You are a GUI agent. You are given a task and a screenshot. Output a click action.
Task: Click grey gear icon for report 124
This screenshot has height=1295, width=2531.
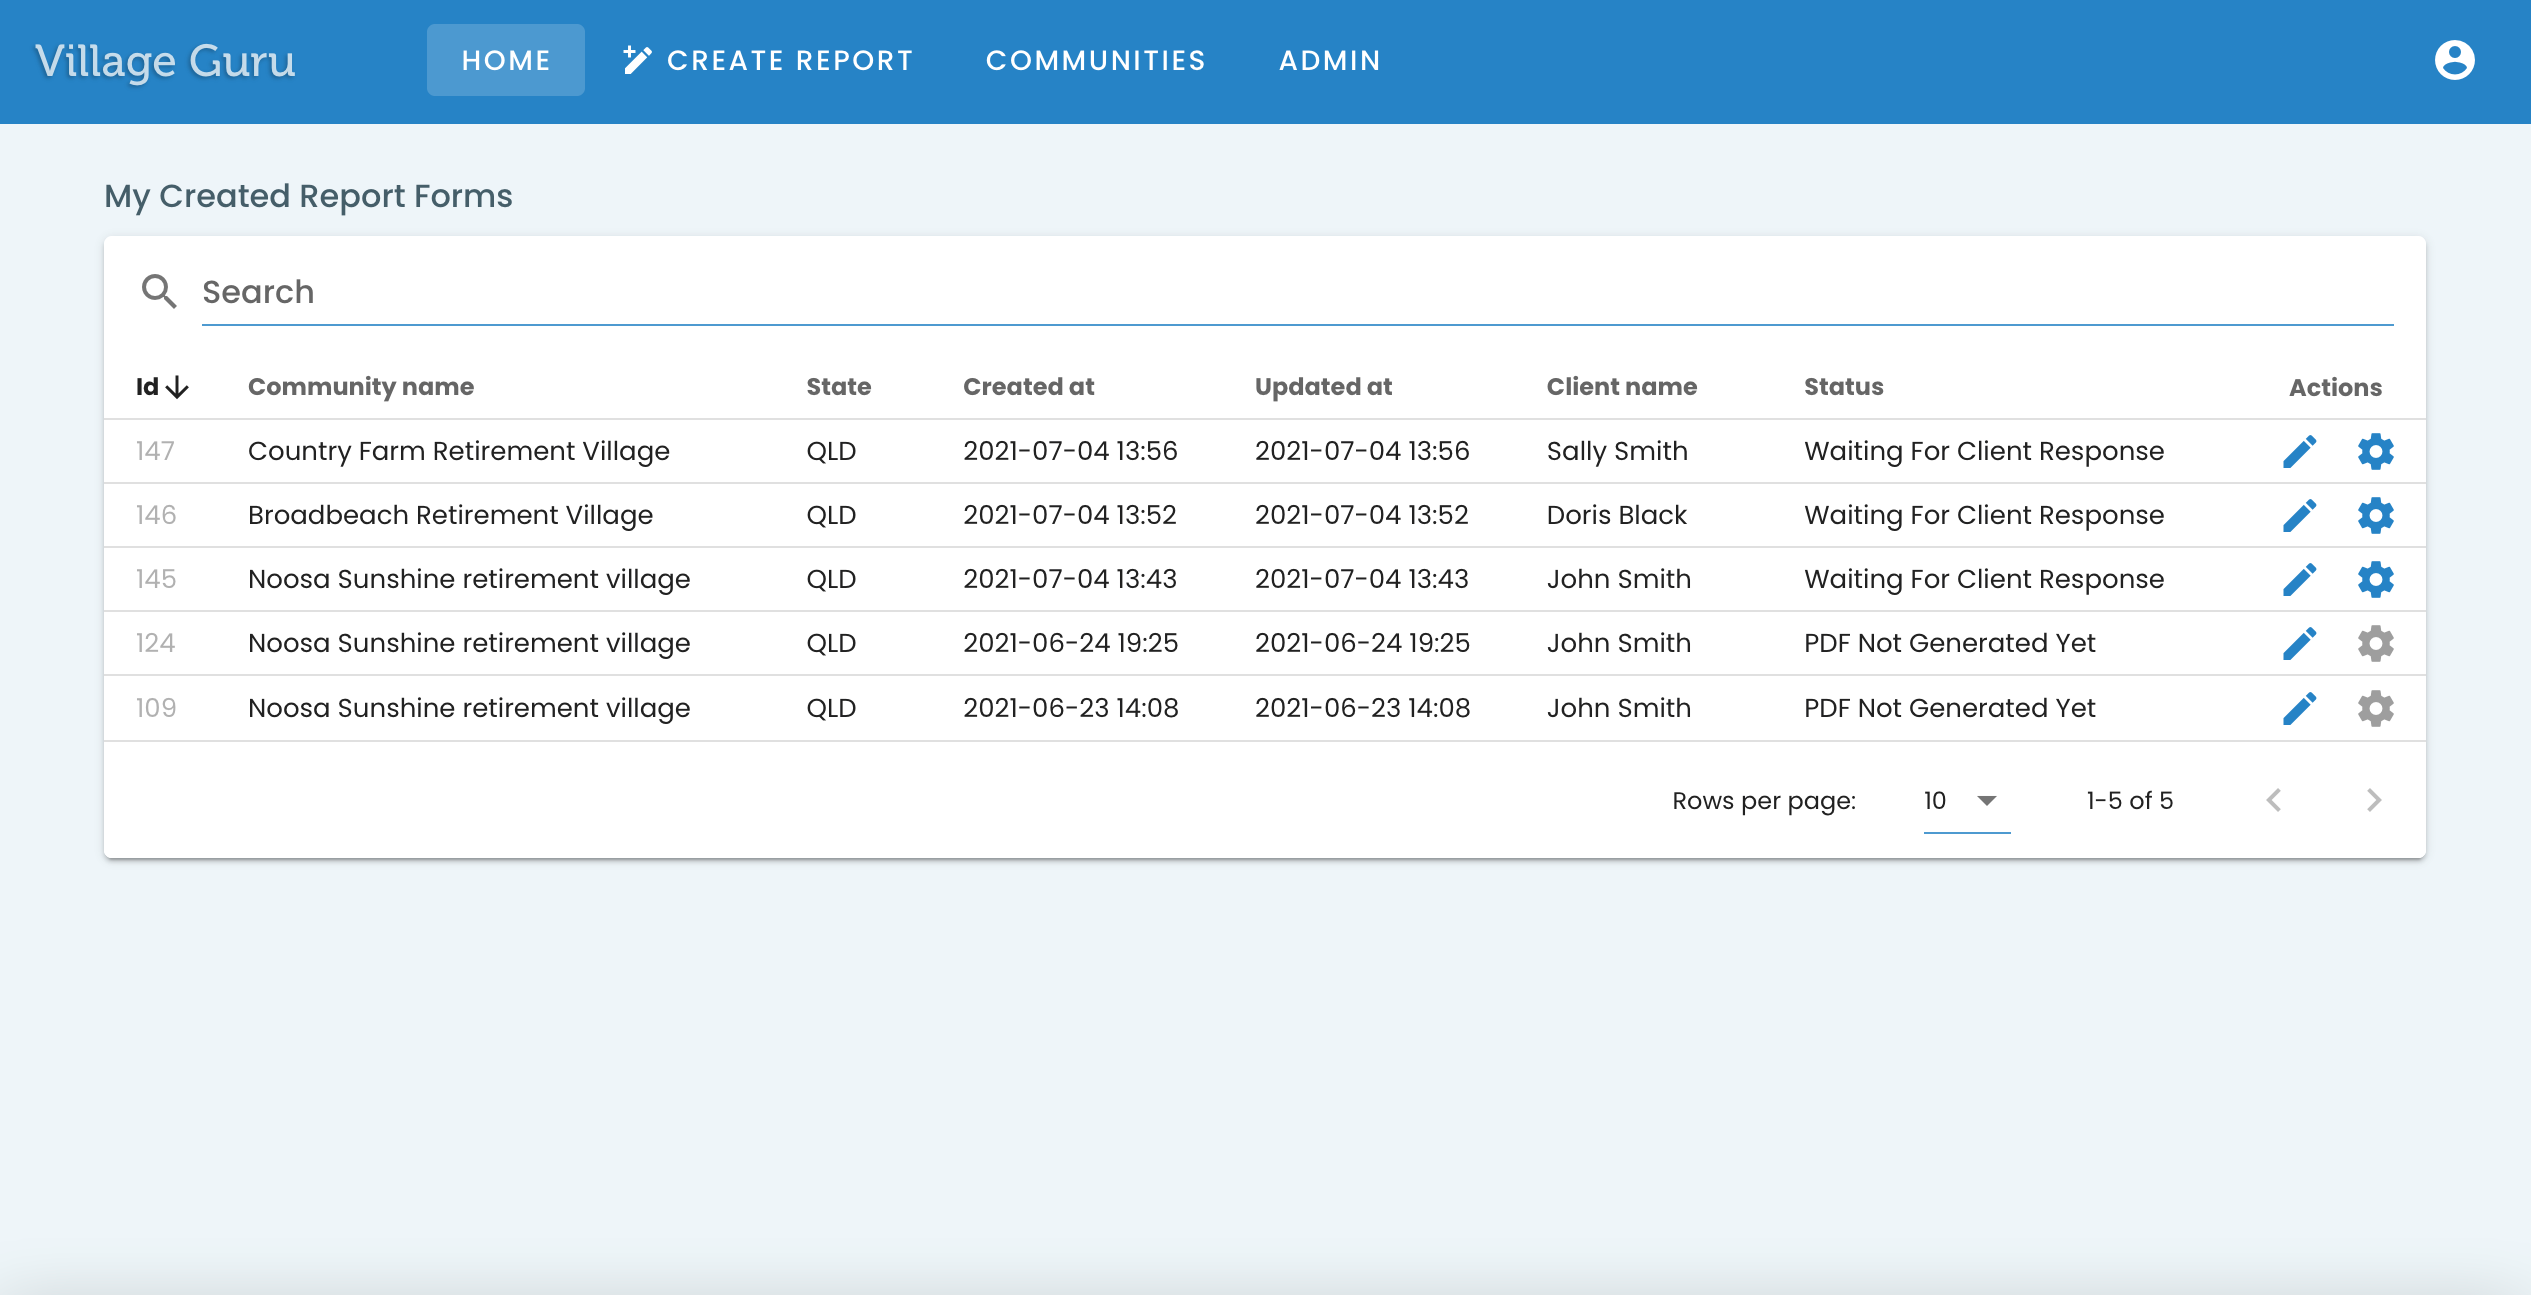pyautogui.click(x=2375, y=643)
